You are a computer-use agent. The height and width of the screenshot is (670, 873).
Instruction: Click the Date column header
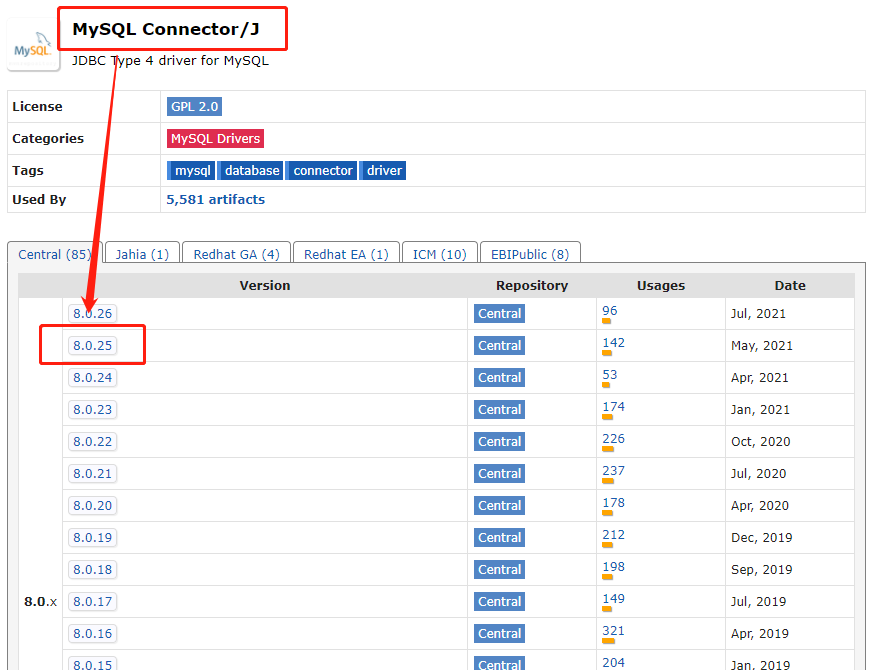(x=790, y=286)
